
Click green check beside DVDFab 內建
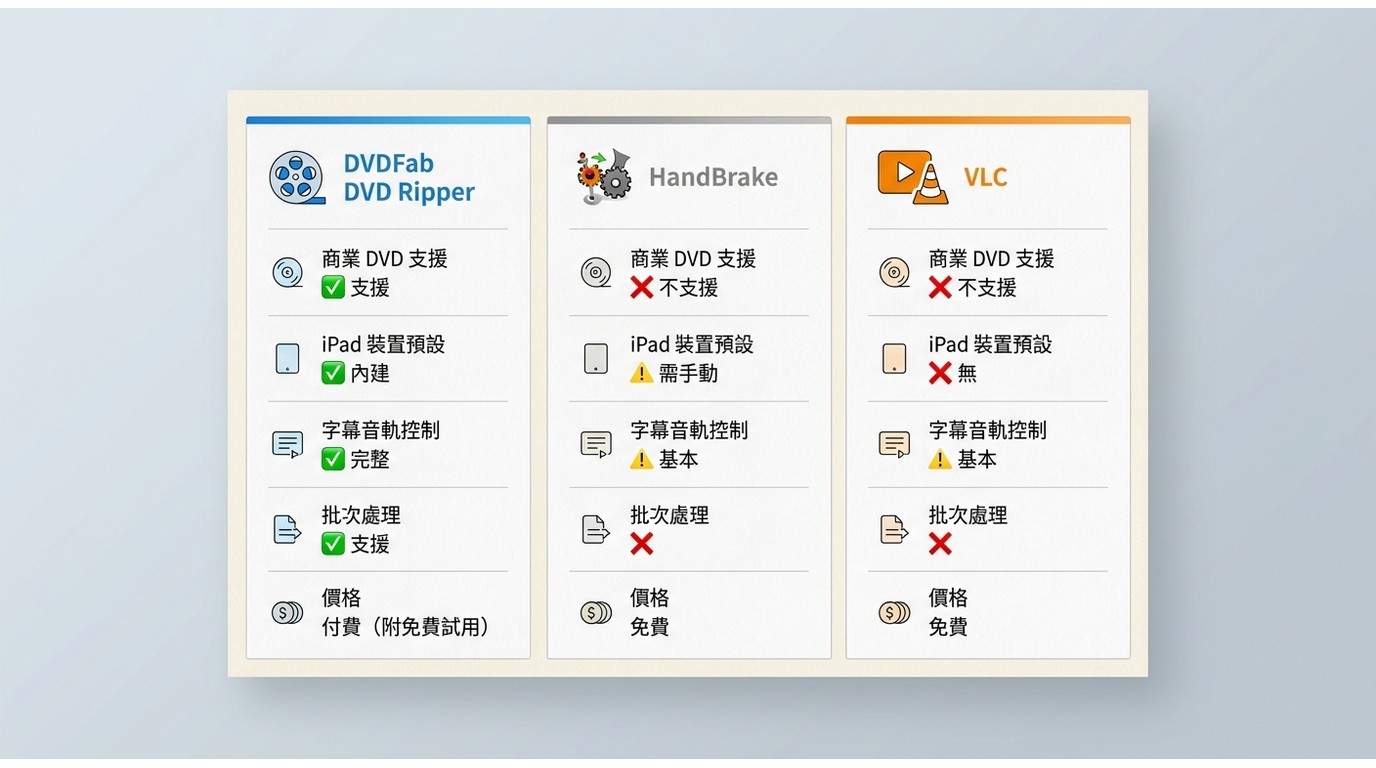333,373
